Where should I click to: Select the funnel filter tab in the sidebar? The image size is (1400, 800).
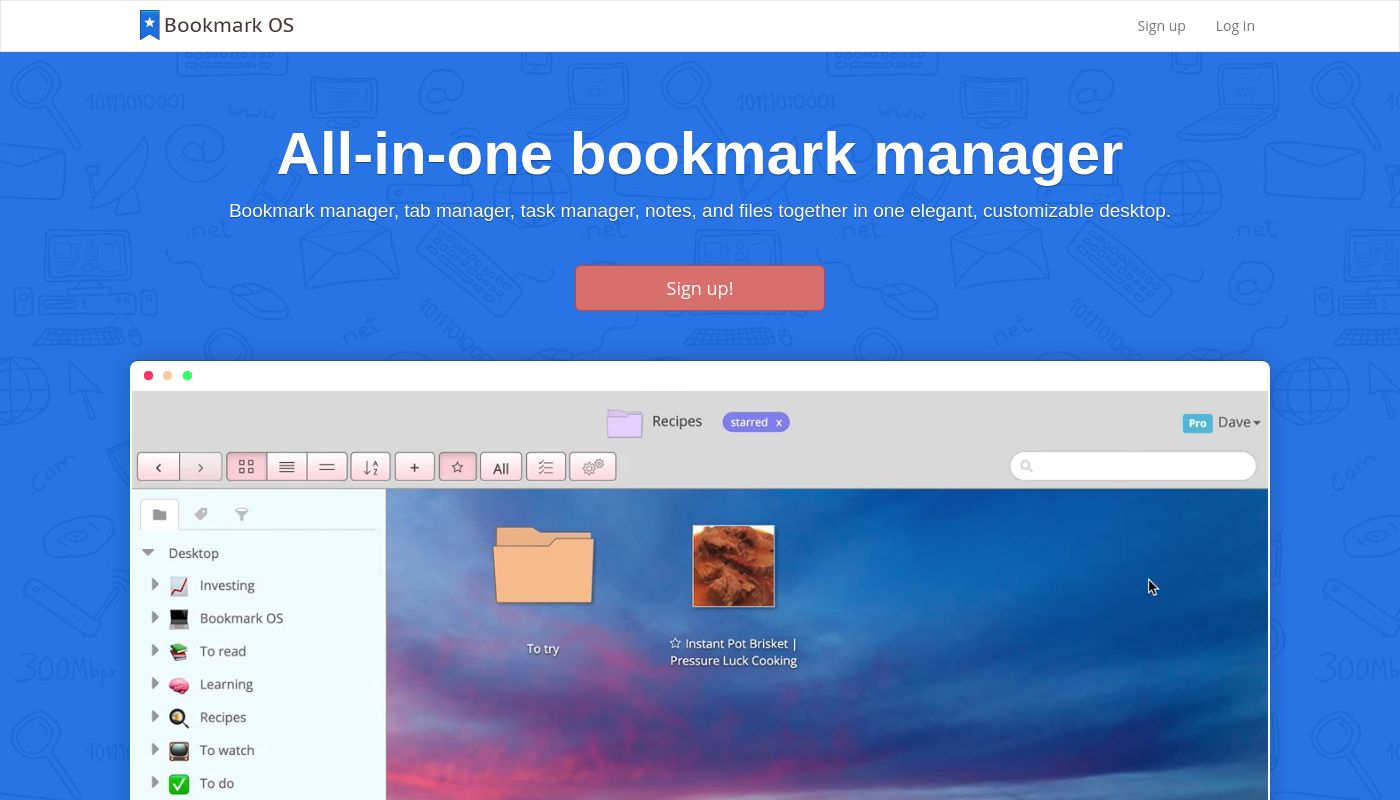coord(241,514)
